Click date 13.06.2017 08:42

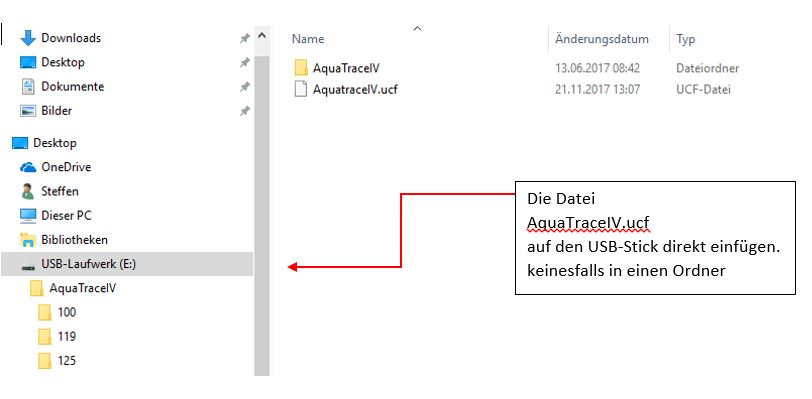tap(598, 68)
